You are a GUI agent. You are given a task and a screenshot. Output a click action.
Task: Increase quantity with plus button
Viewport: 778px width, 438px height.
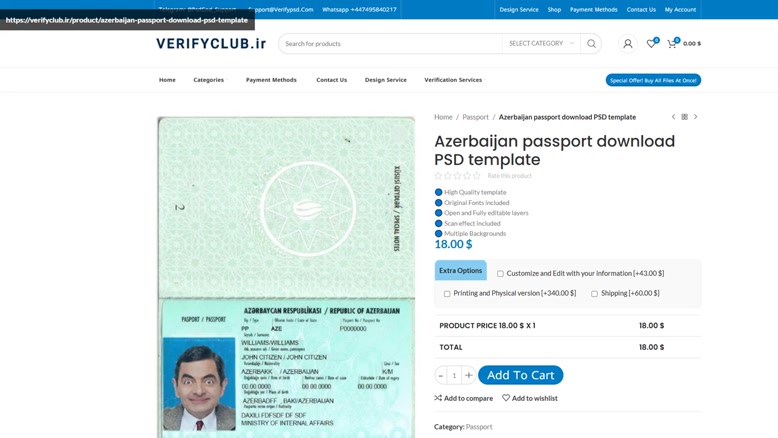click(x=468, y=375)
